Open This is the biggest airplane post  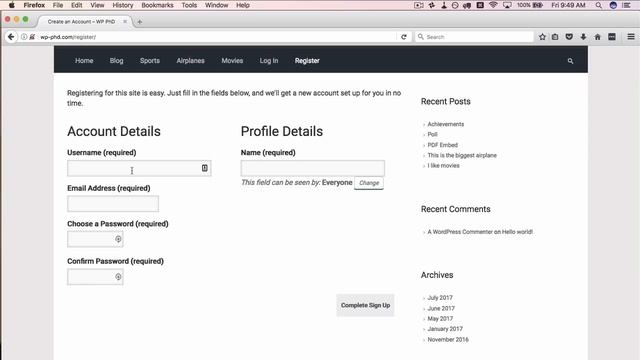(462, 155)
